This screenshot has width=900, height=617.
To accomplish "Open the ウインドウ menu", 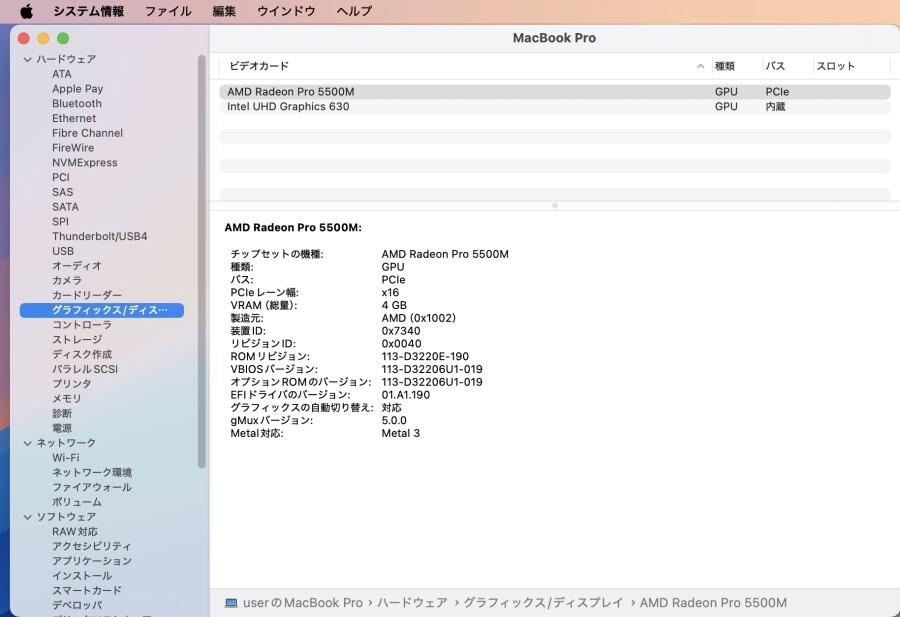I will [286, 11].
